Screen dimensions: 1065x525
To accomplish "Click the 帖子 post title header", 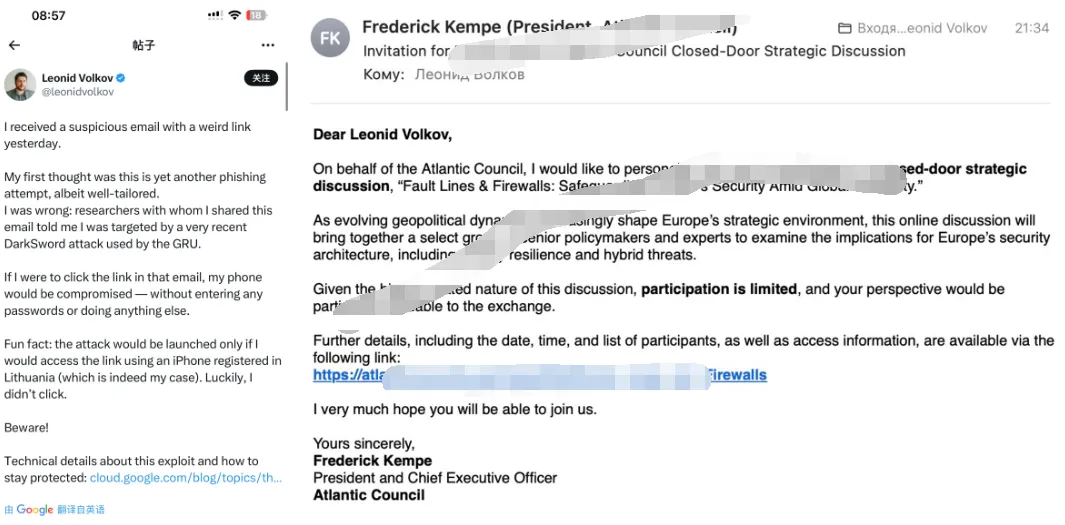I will coord(144,45).
